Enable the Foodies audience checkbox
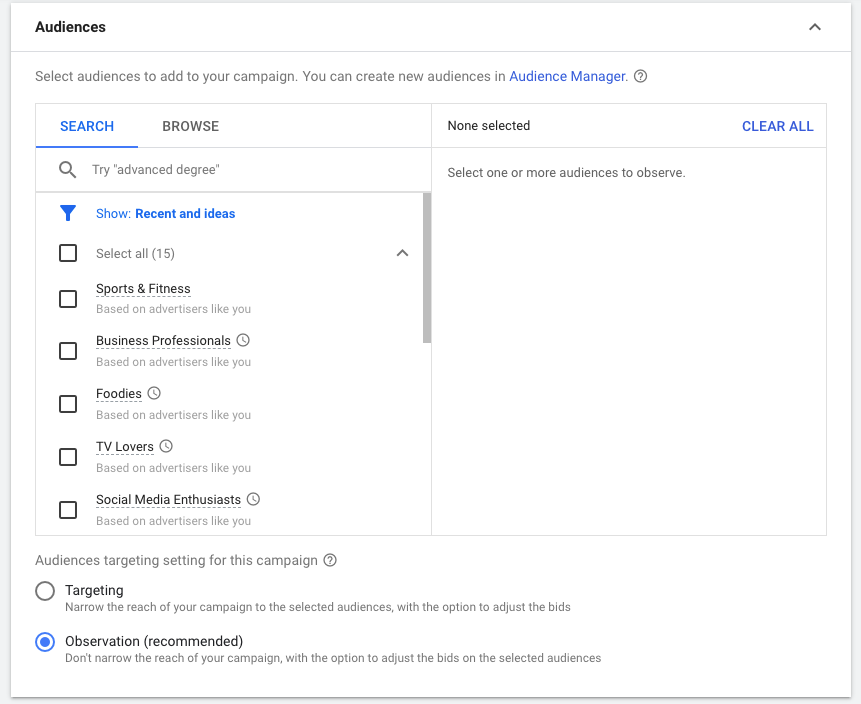Image resolution: width=861 pixels, height=704 pixels. 68,404
